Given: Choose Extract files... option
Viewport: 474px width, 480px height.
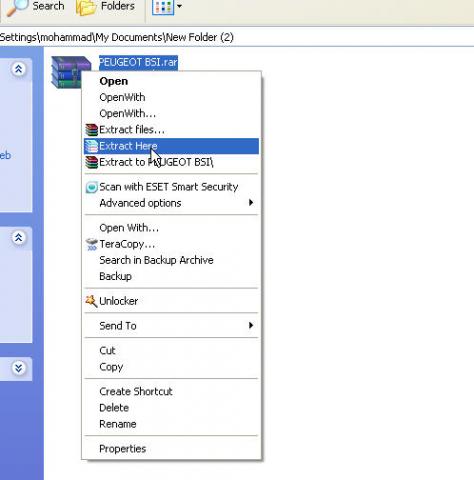Looking at the screenshot, I should coord(171,130).
